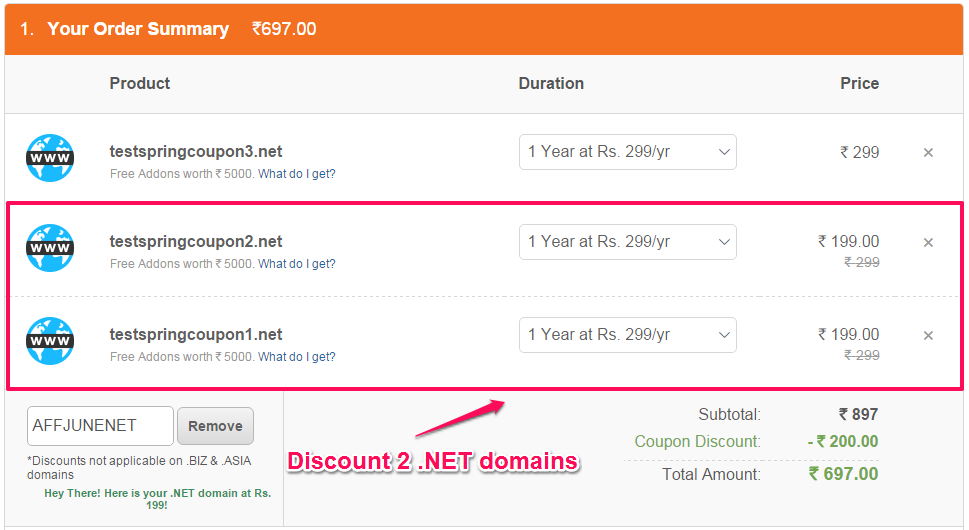
Task: Click the globe icon for testspringcoupon2.net
Action: tap(50, 248)
